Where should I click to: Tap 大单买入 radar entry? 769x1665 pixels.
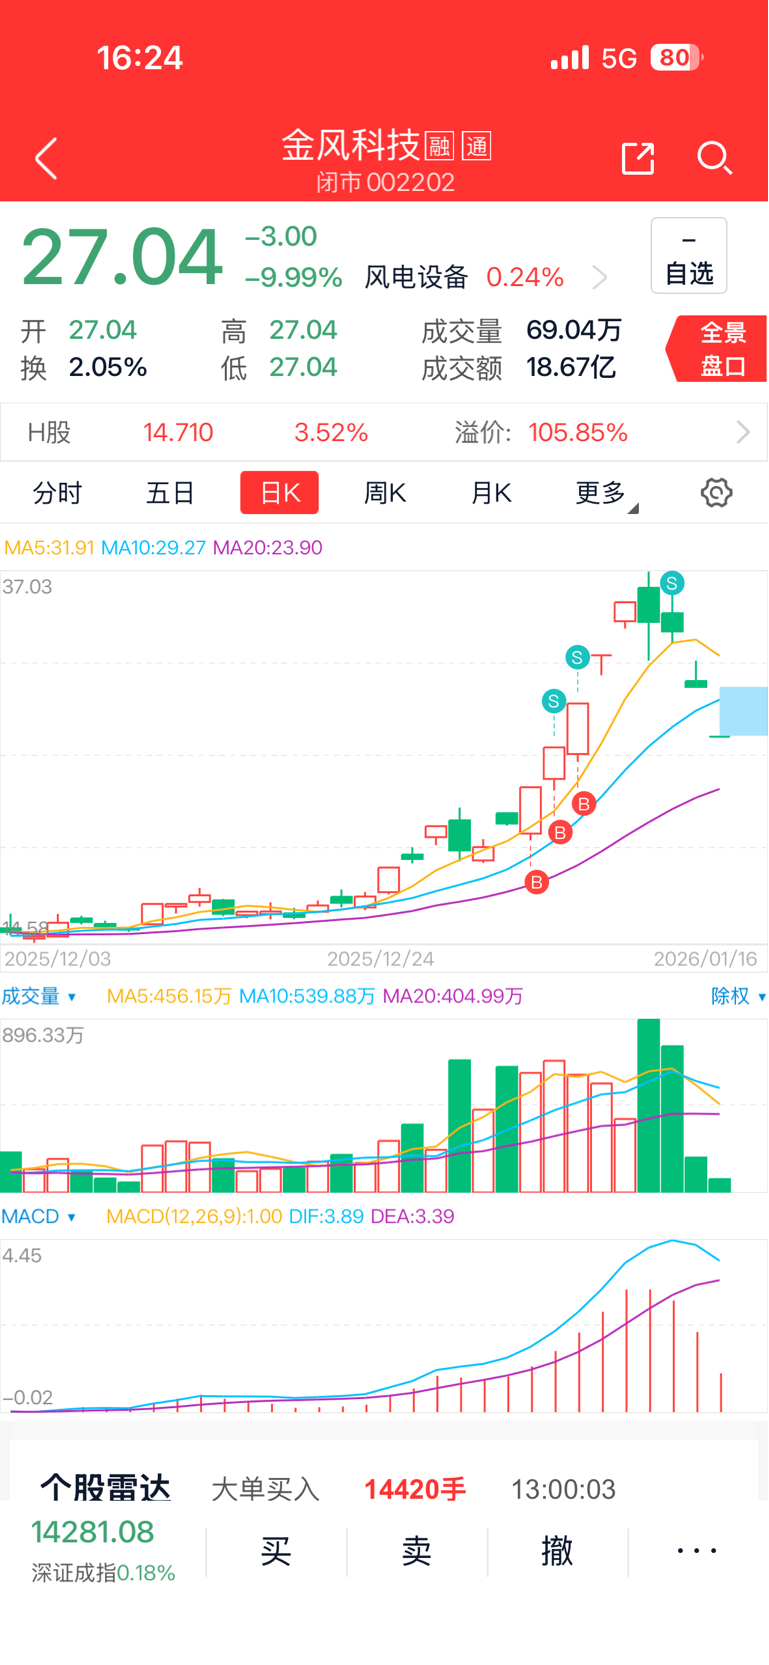coord(265,1489)
